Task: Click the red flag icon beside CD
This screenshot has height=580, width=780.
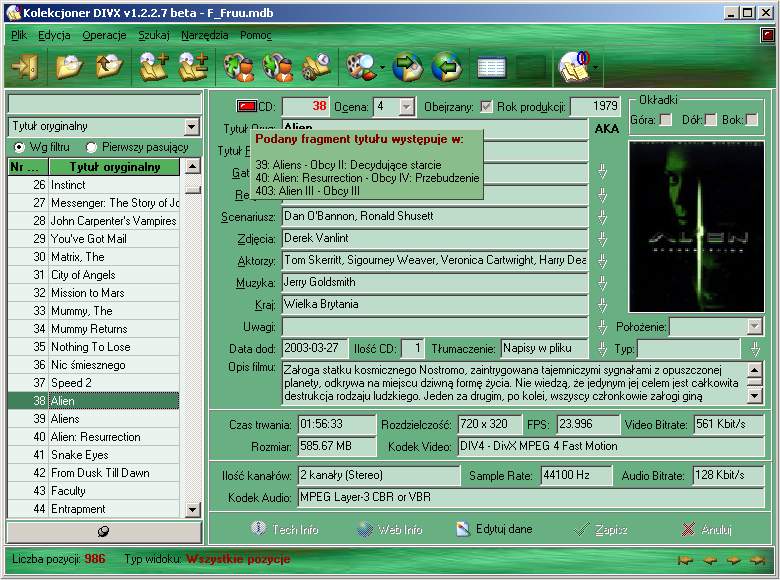Action: click(x=246, y=106)
